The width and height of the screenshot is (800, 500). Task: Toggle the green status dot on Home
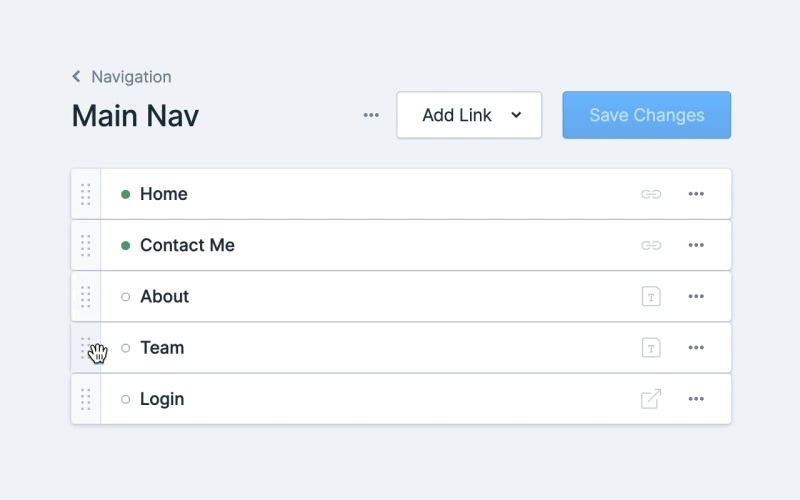(125, 194)
